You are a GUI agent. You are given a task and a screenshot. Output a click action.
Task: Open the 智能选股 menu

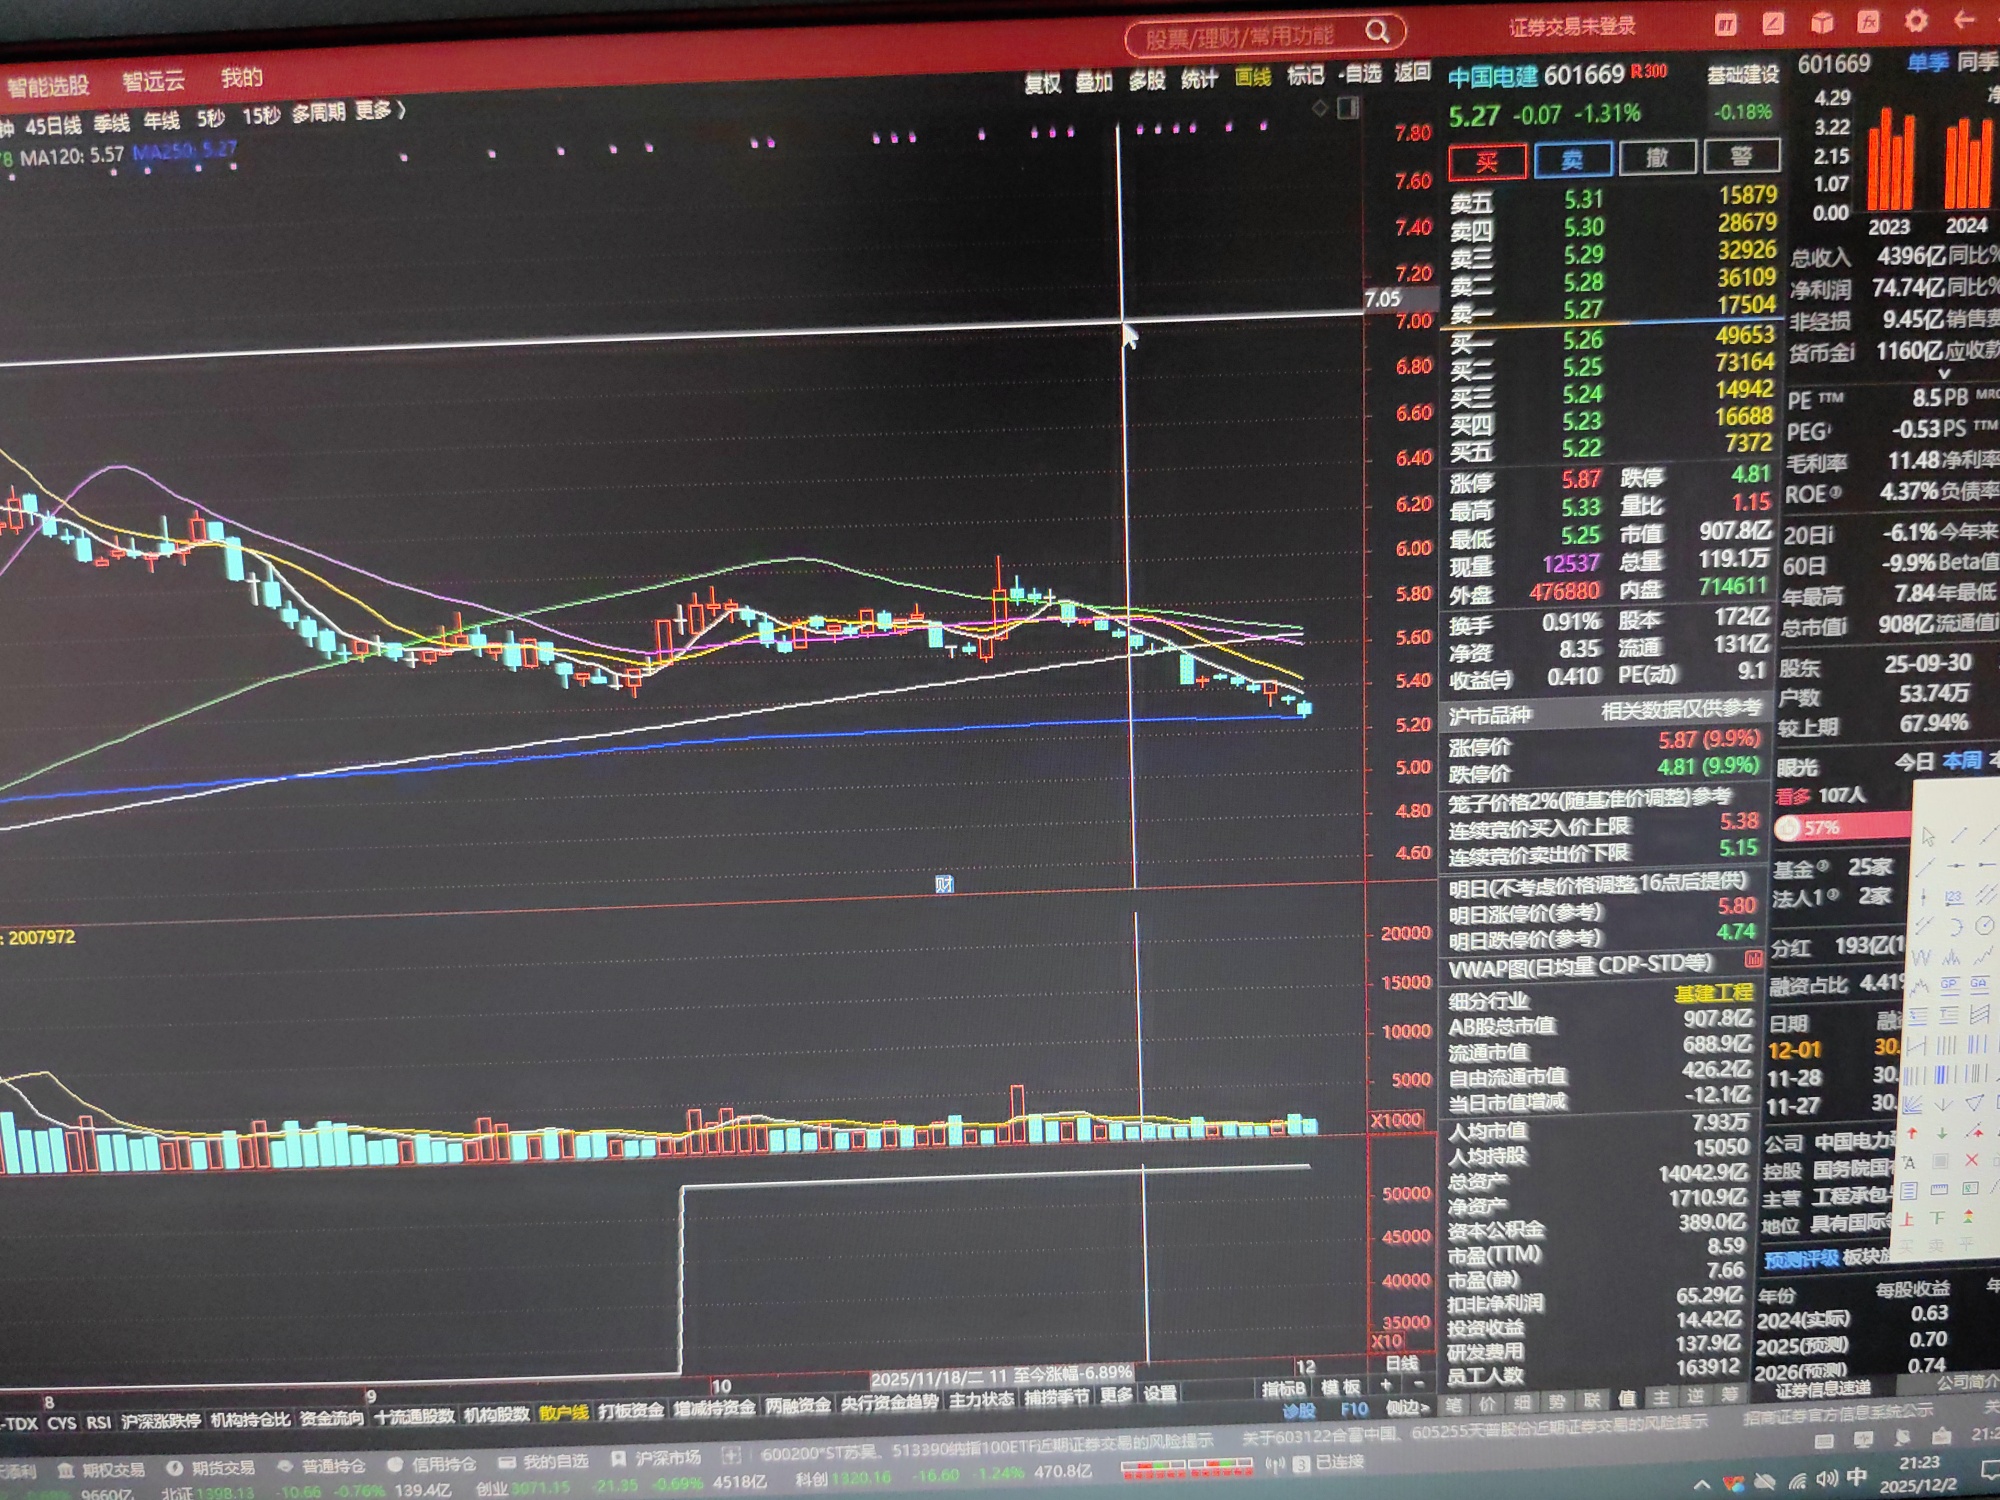pyautogui.click(x=48, y=86)
